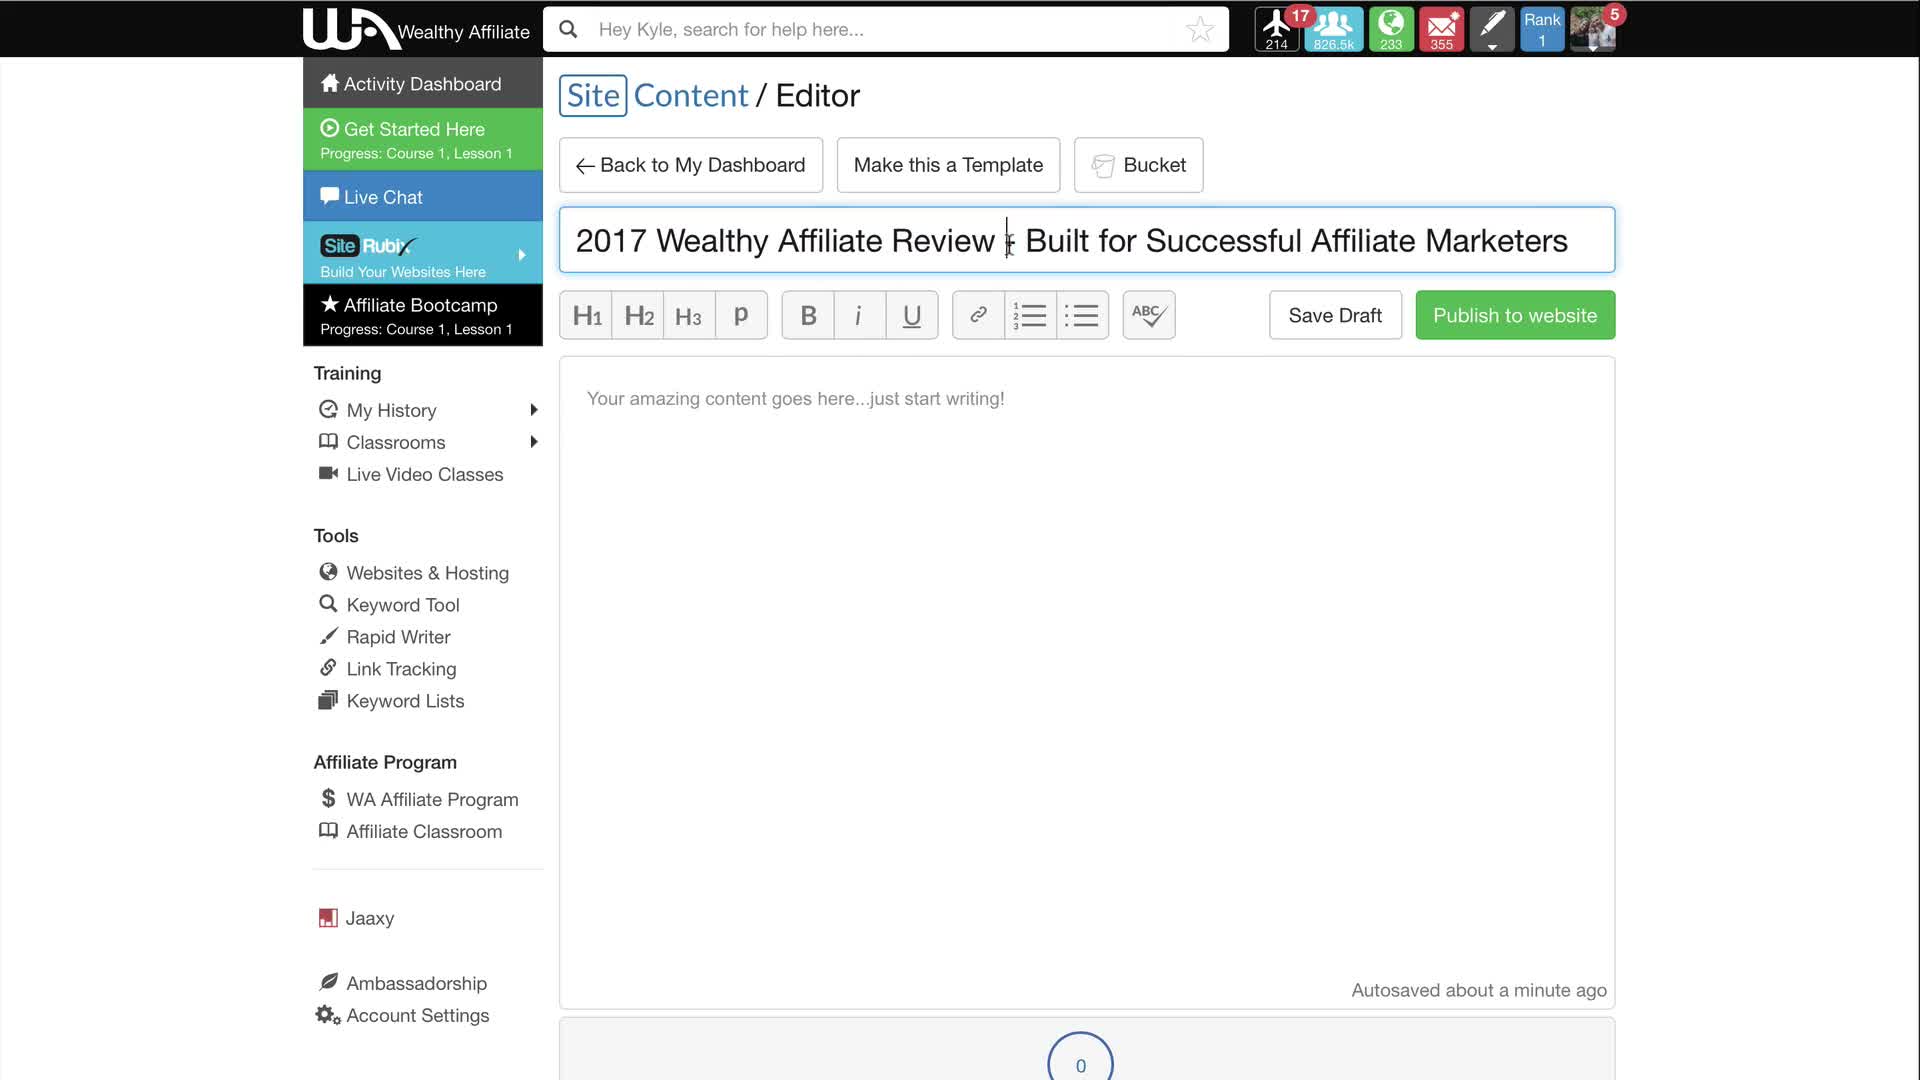Insert a bulleted list
The image size is (1920, 1080).
[x=1082, y=316]
